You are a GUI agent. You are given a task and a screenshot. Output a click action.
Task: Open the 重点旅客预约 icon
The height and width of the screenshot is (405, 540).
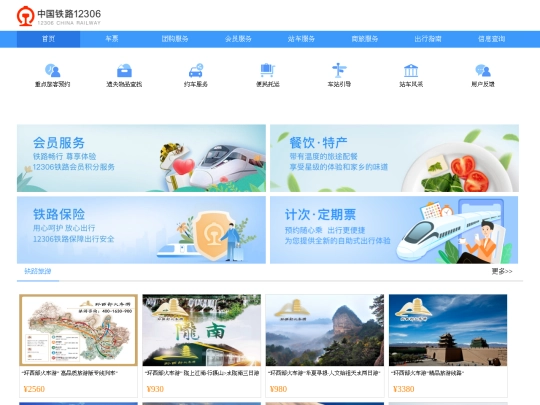[x=53, y=71]
